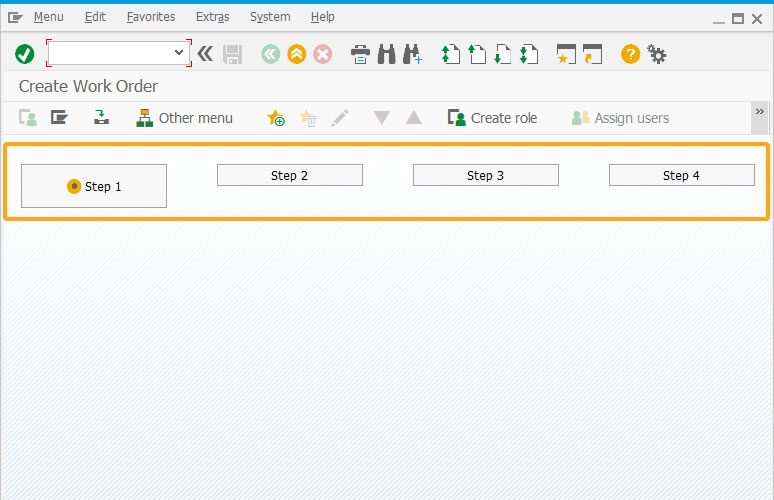Go to Previous Page icon
The height and width of the screenshot is (500, 774).
[x=477, y=54]
